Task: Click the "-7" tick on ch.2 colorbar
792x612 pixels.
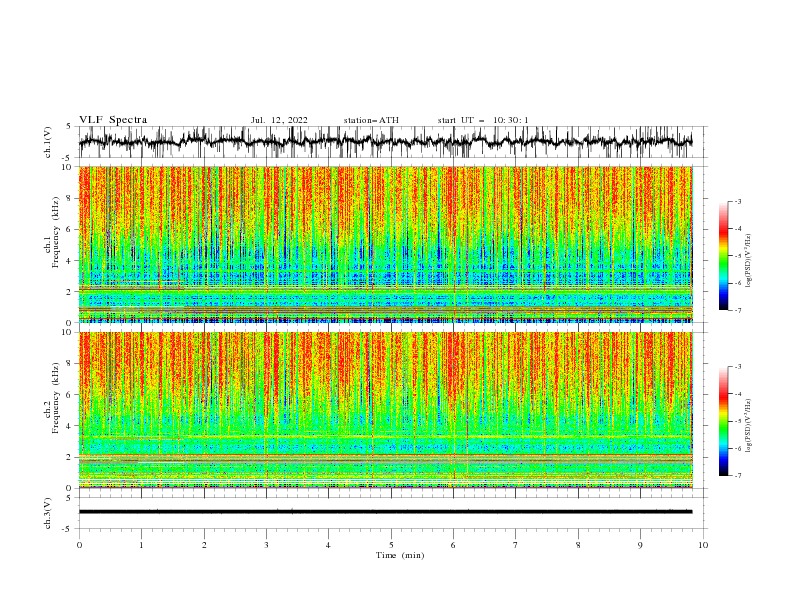Action: click(x=738, y=476)
